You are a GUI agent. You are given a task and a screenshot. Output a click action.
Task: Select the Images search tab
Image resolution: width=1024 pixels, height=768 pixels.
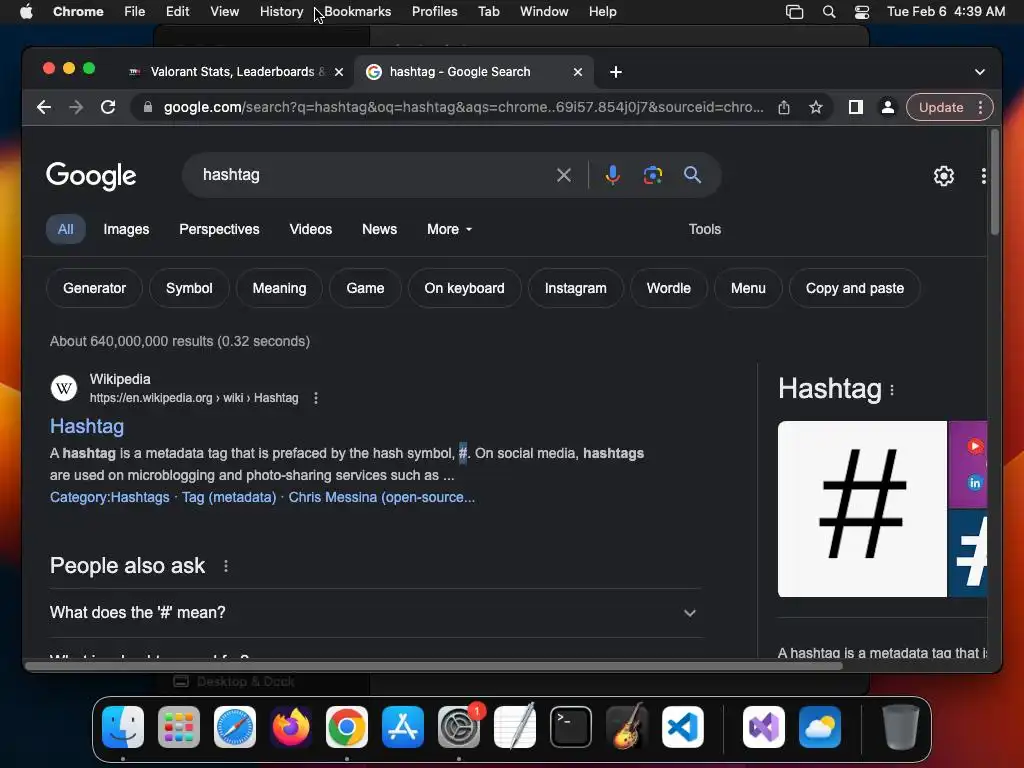click(x=126, y=229)
